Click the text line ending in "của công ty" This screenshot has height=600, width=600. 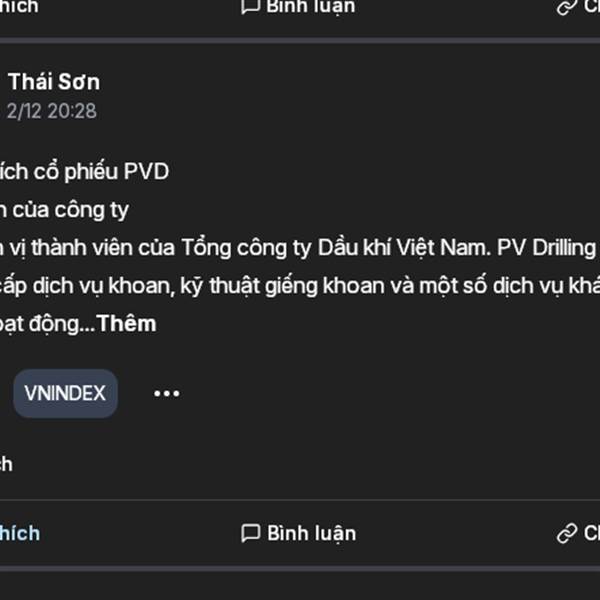[64, 210]
